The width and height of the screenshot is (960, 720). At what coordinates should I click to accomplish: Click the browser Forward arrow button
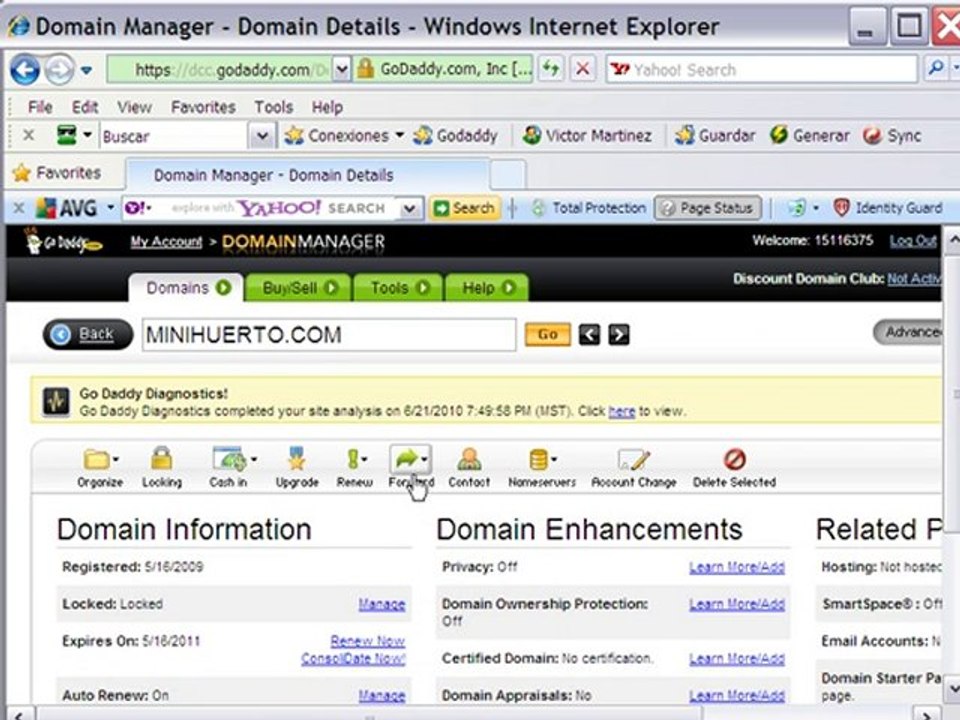click(59, 70)
